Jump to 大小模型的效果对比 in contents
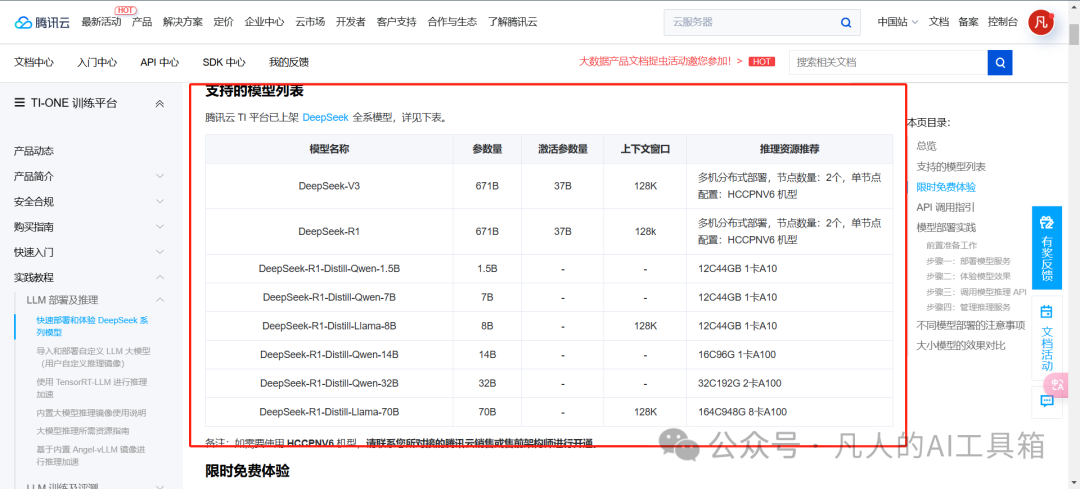Image resolution: width=1080 pixels, height=489 pixels. [960, 345]
